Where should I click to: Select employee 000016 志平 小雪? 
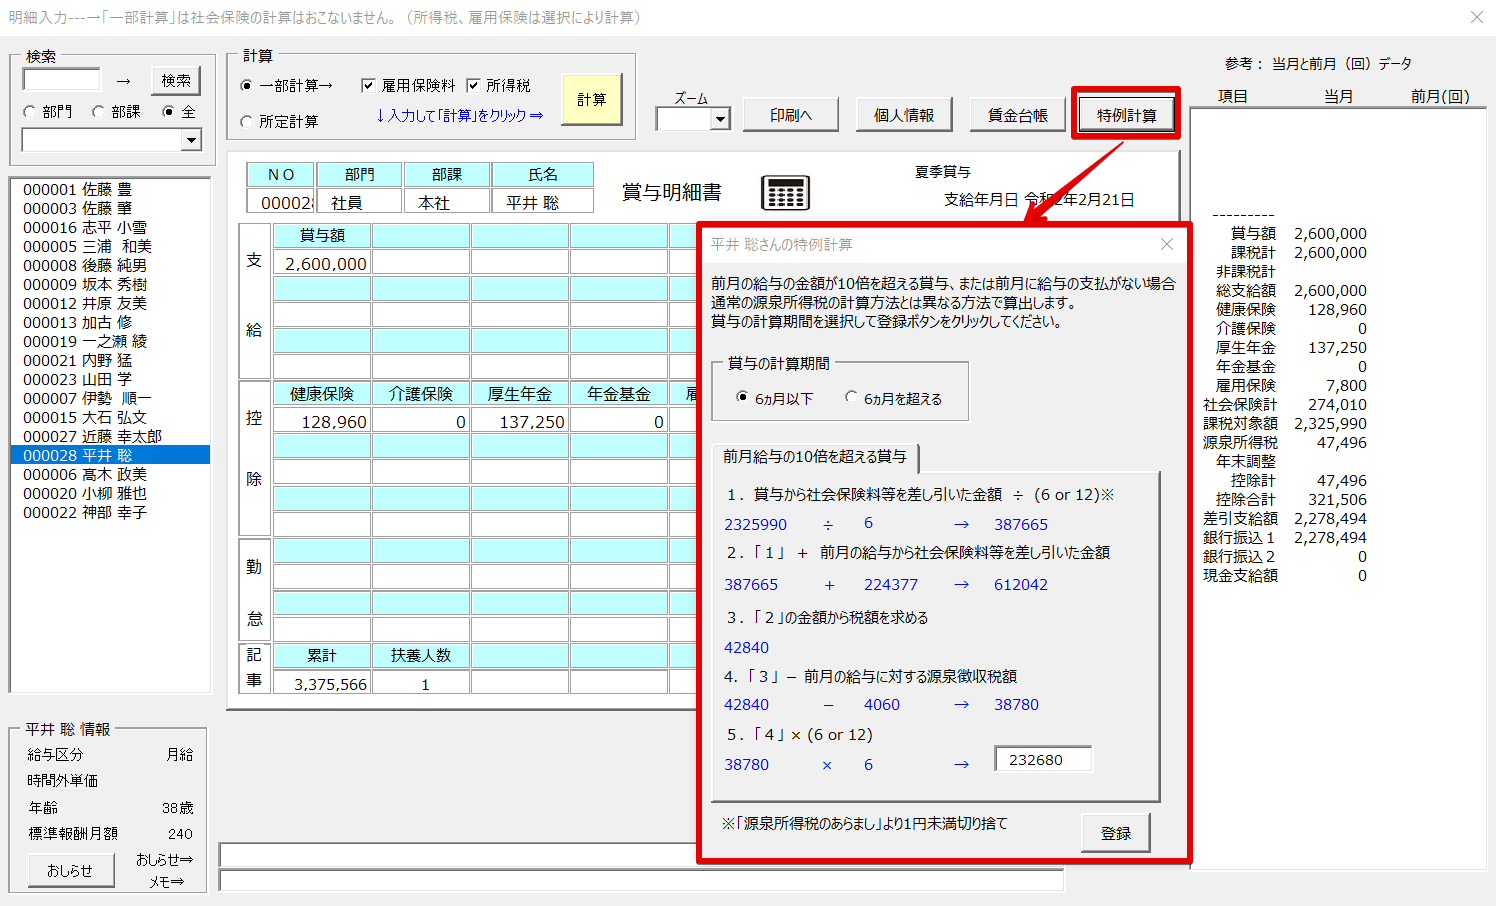tap(110, 228)
